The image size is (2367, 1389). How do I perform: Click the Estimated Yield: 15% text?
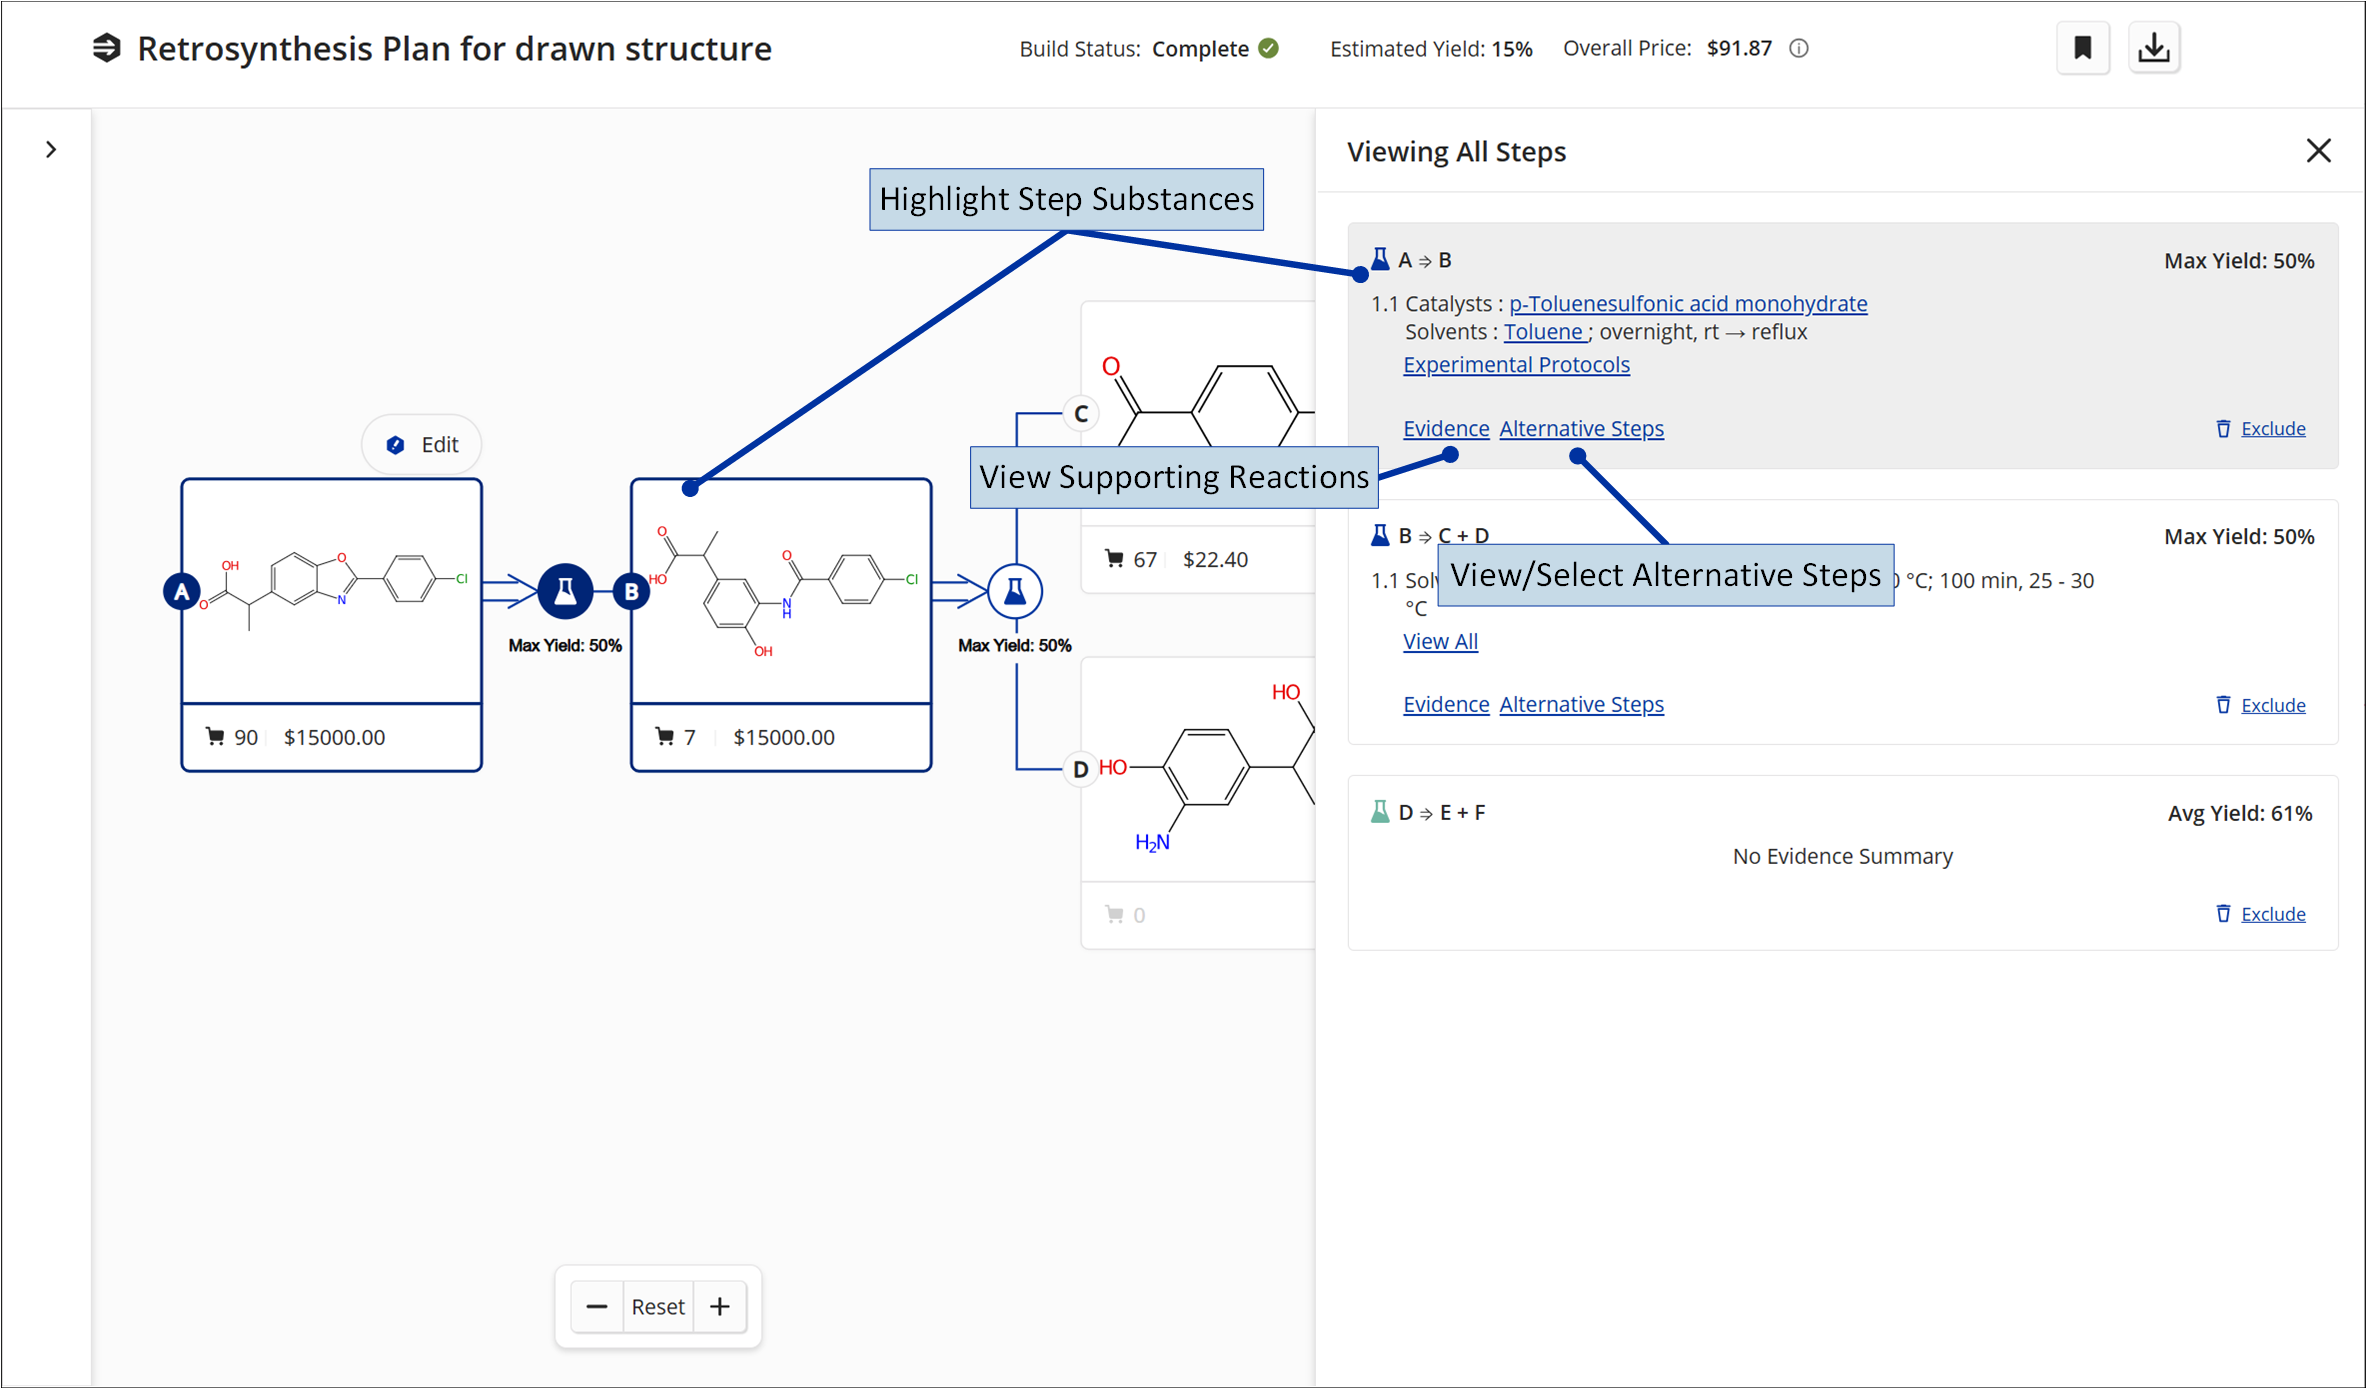1431,49
